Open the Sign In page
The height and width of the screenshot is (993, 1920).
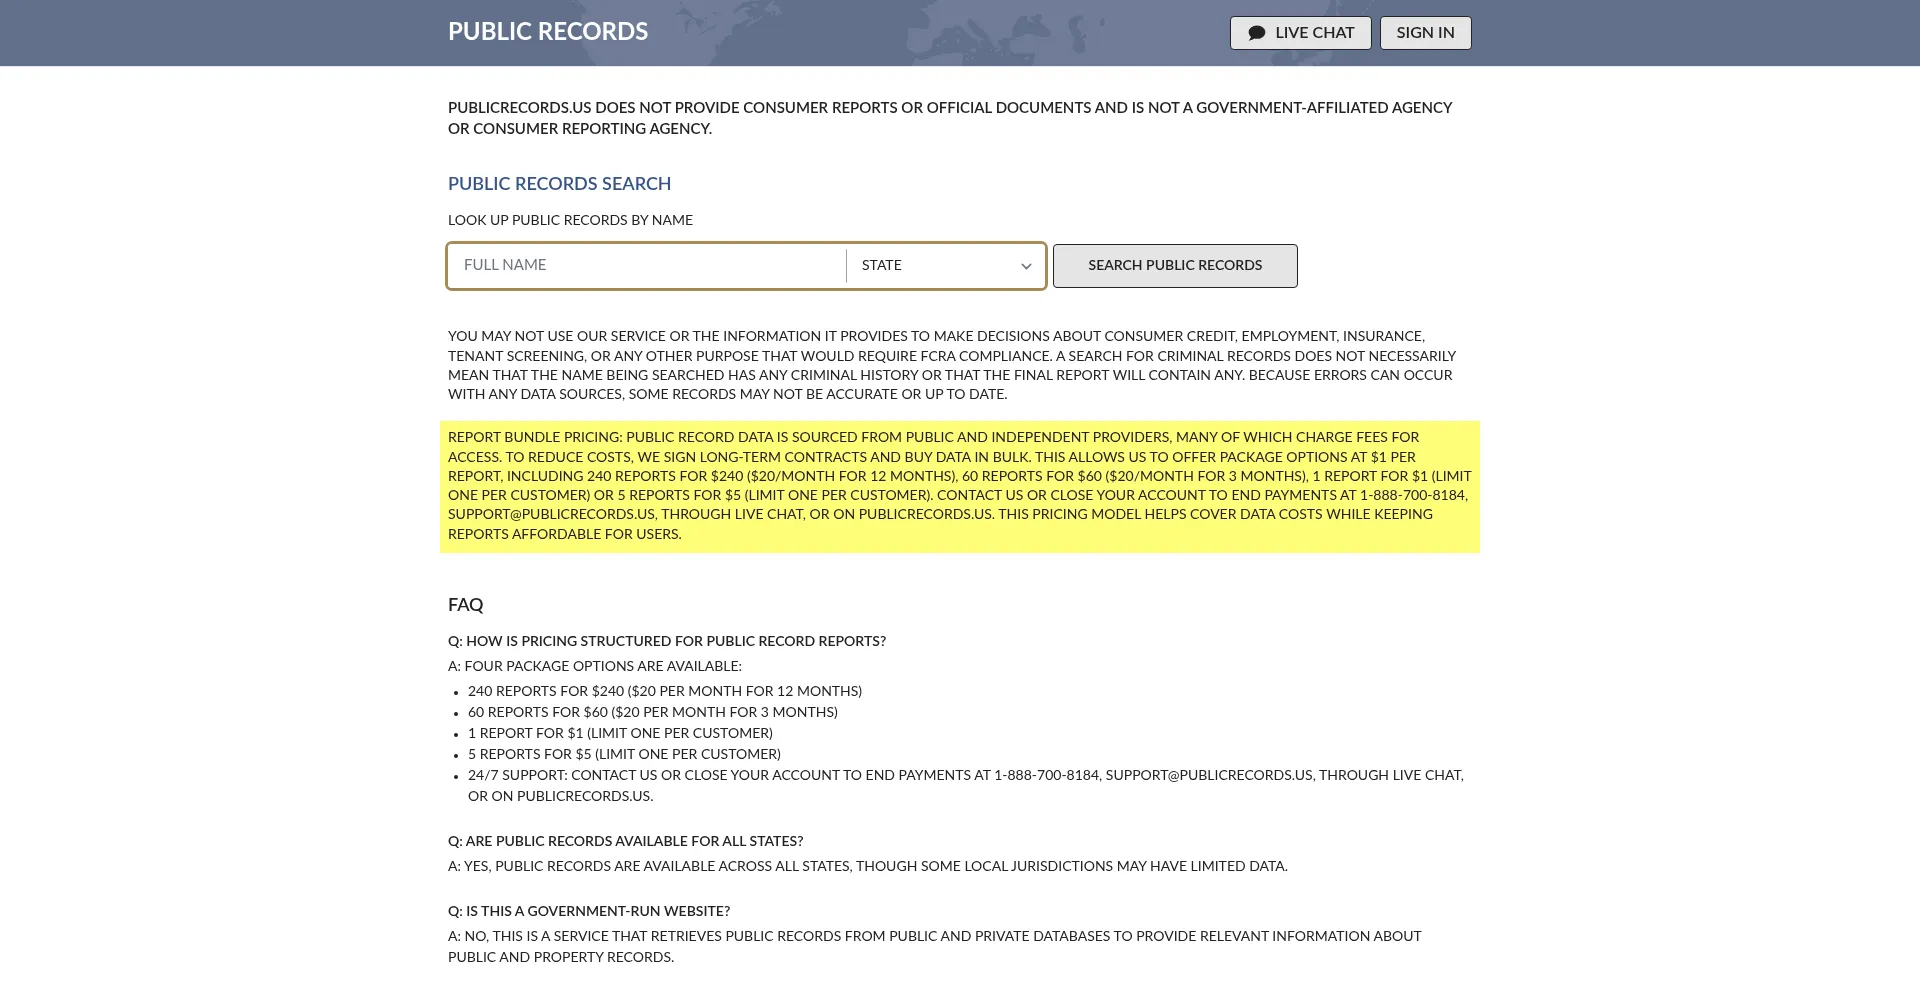(x=1425, y=33)
